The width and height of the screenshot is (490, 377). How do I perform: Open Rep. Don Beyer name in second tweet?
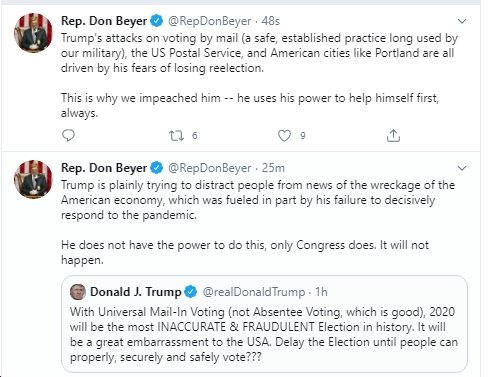pos(104,168)
